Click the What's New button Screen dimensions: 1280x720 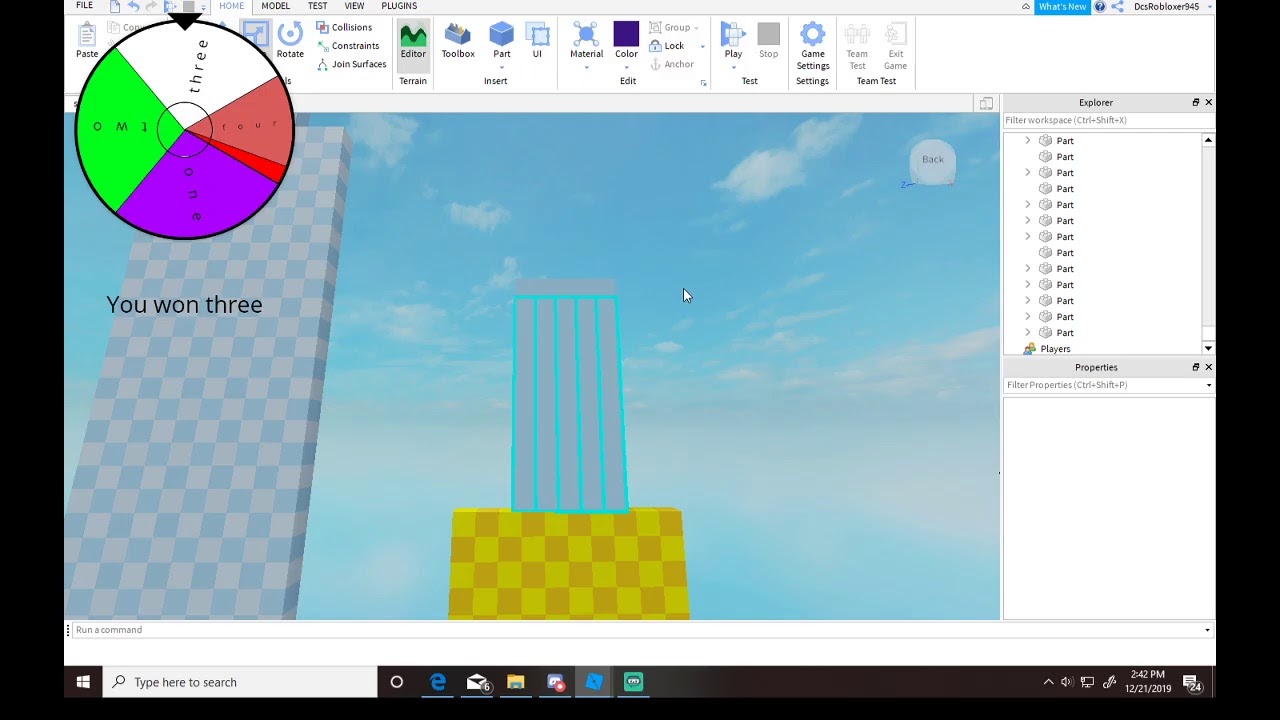tap(1062, 6)
